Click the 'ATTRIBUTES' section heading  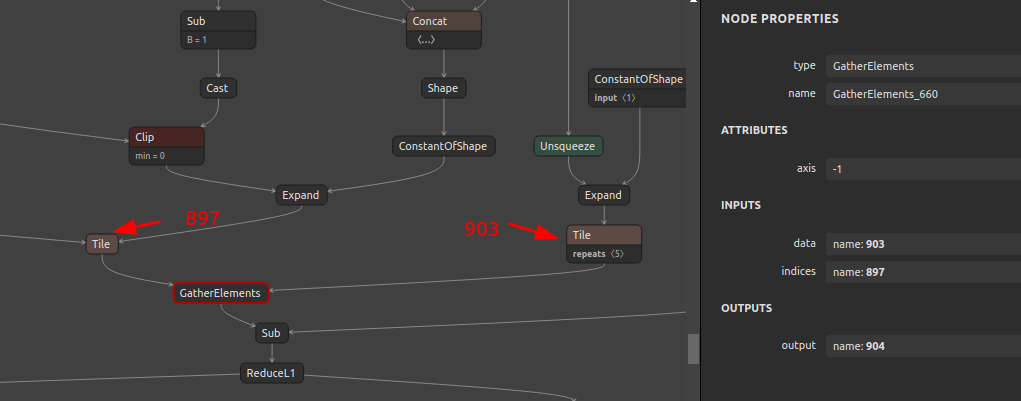coord(754,130)
